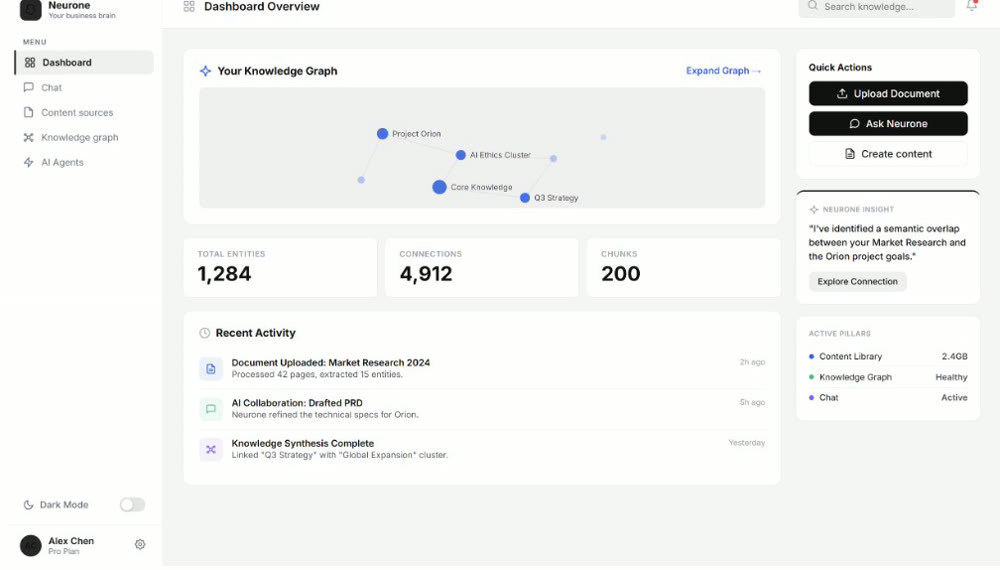Open Document Uploaded: Market Research 2024 entry
Viewport: 1000px width, 570px height.
482,369
